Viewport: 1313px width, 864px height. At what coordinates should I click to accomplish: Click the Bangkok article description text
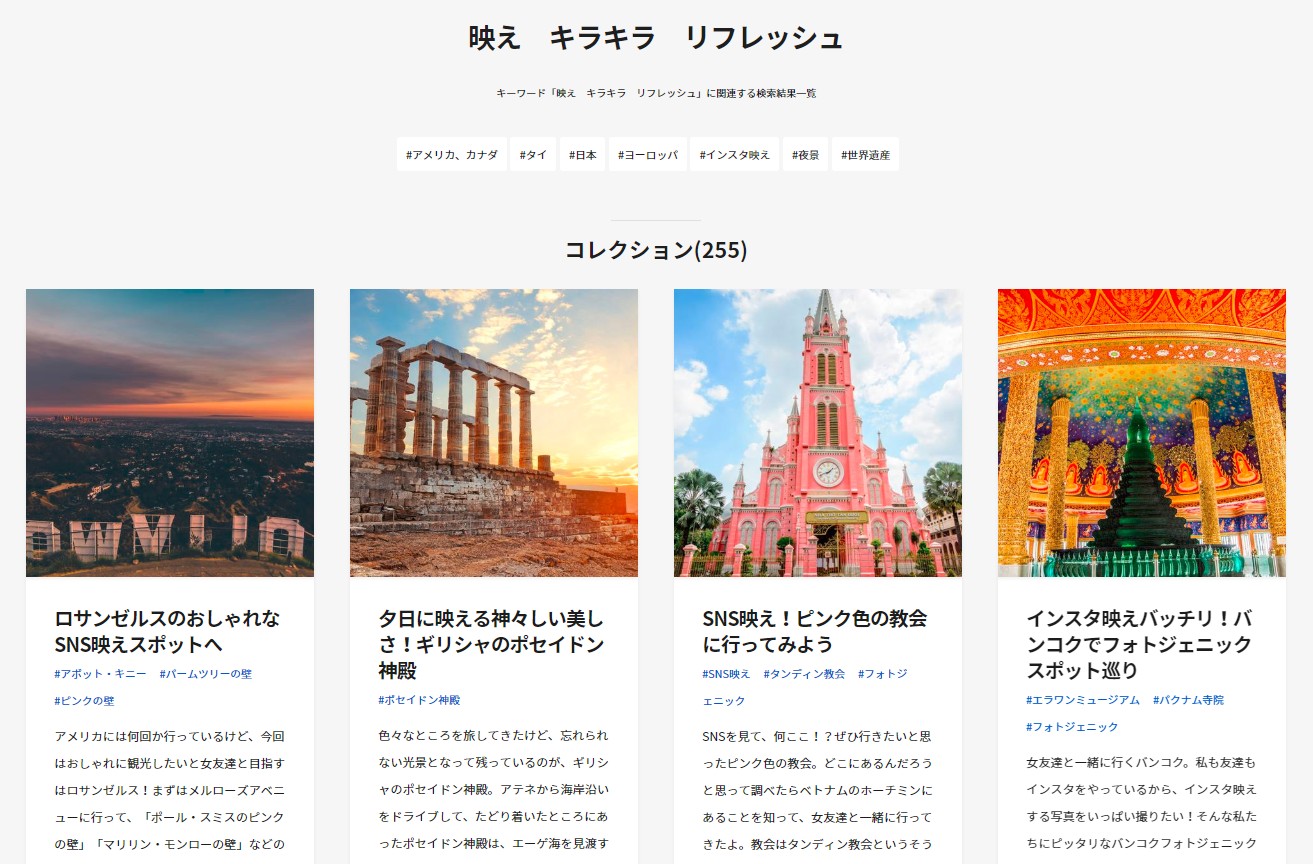1141,809
